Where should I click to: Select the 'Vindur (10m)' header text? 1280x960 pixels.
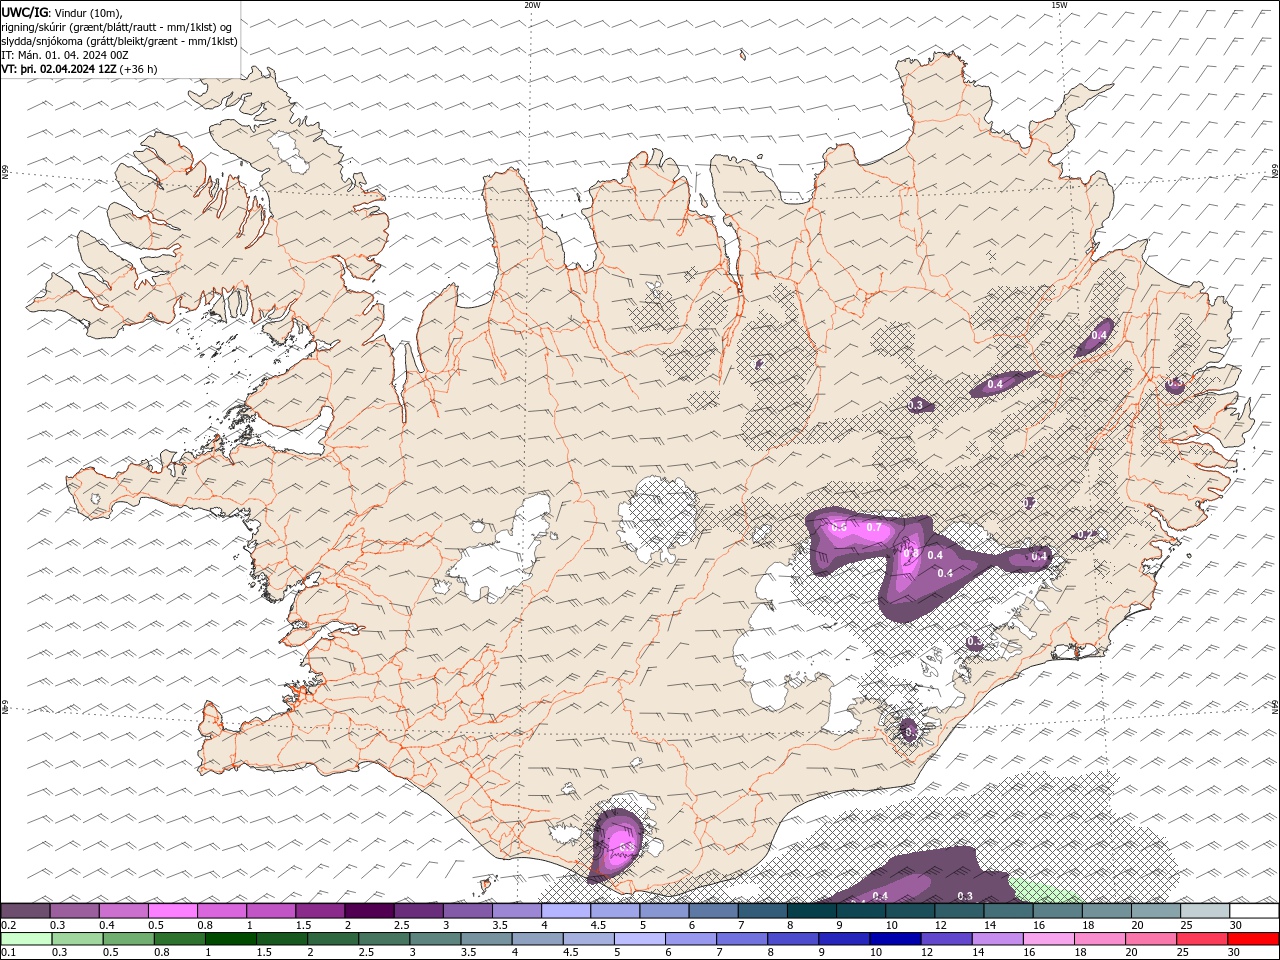click(89, 12)
